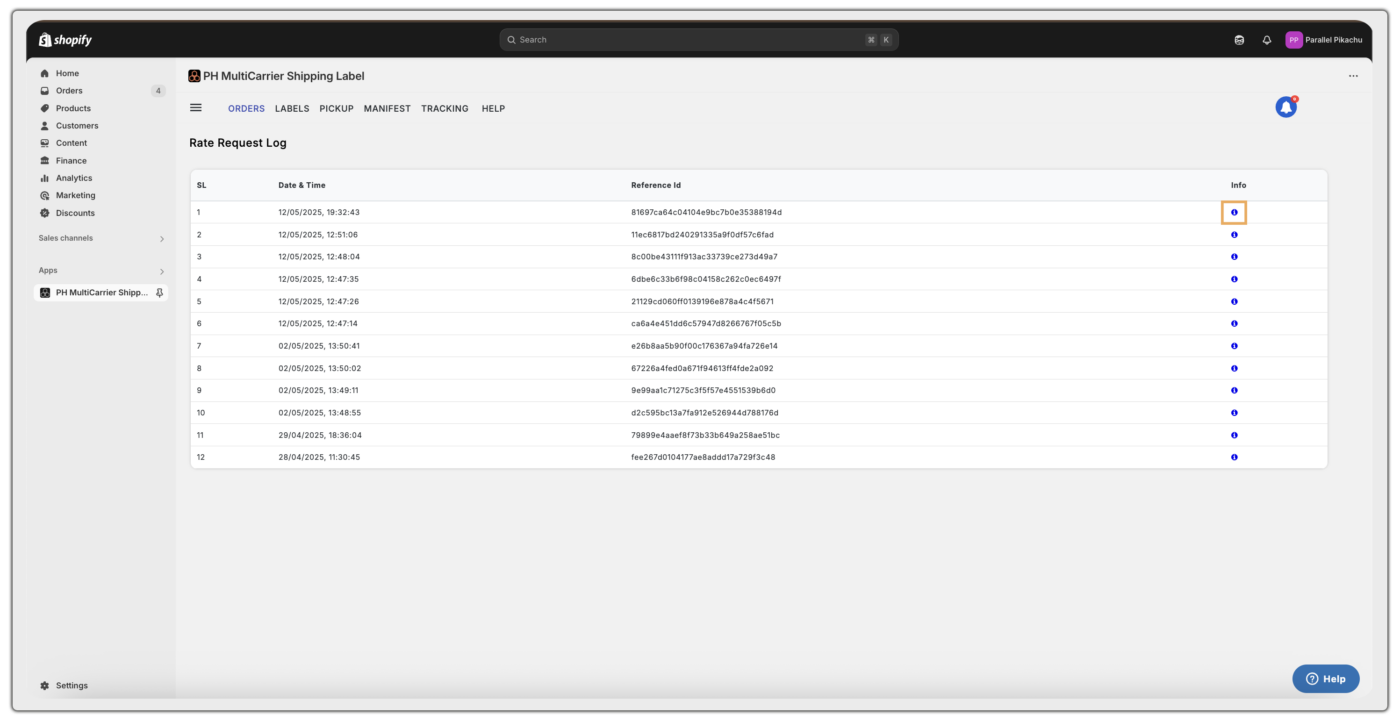Open info icon for row 12:47:14
Image resolution: width=1400 pixels, height=722 pixels.
(1234, 323)
